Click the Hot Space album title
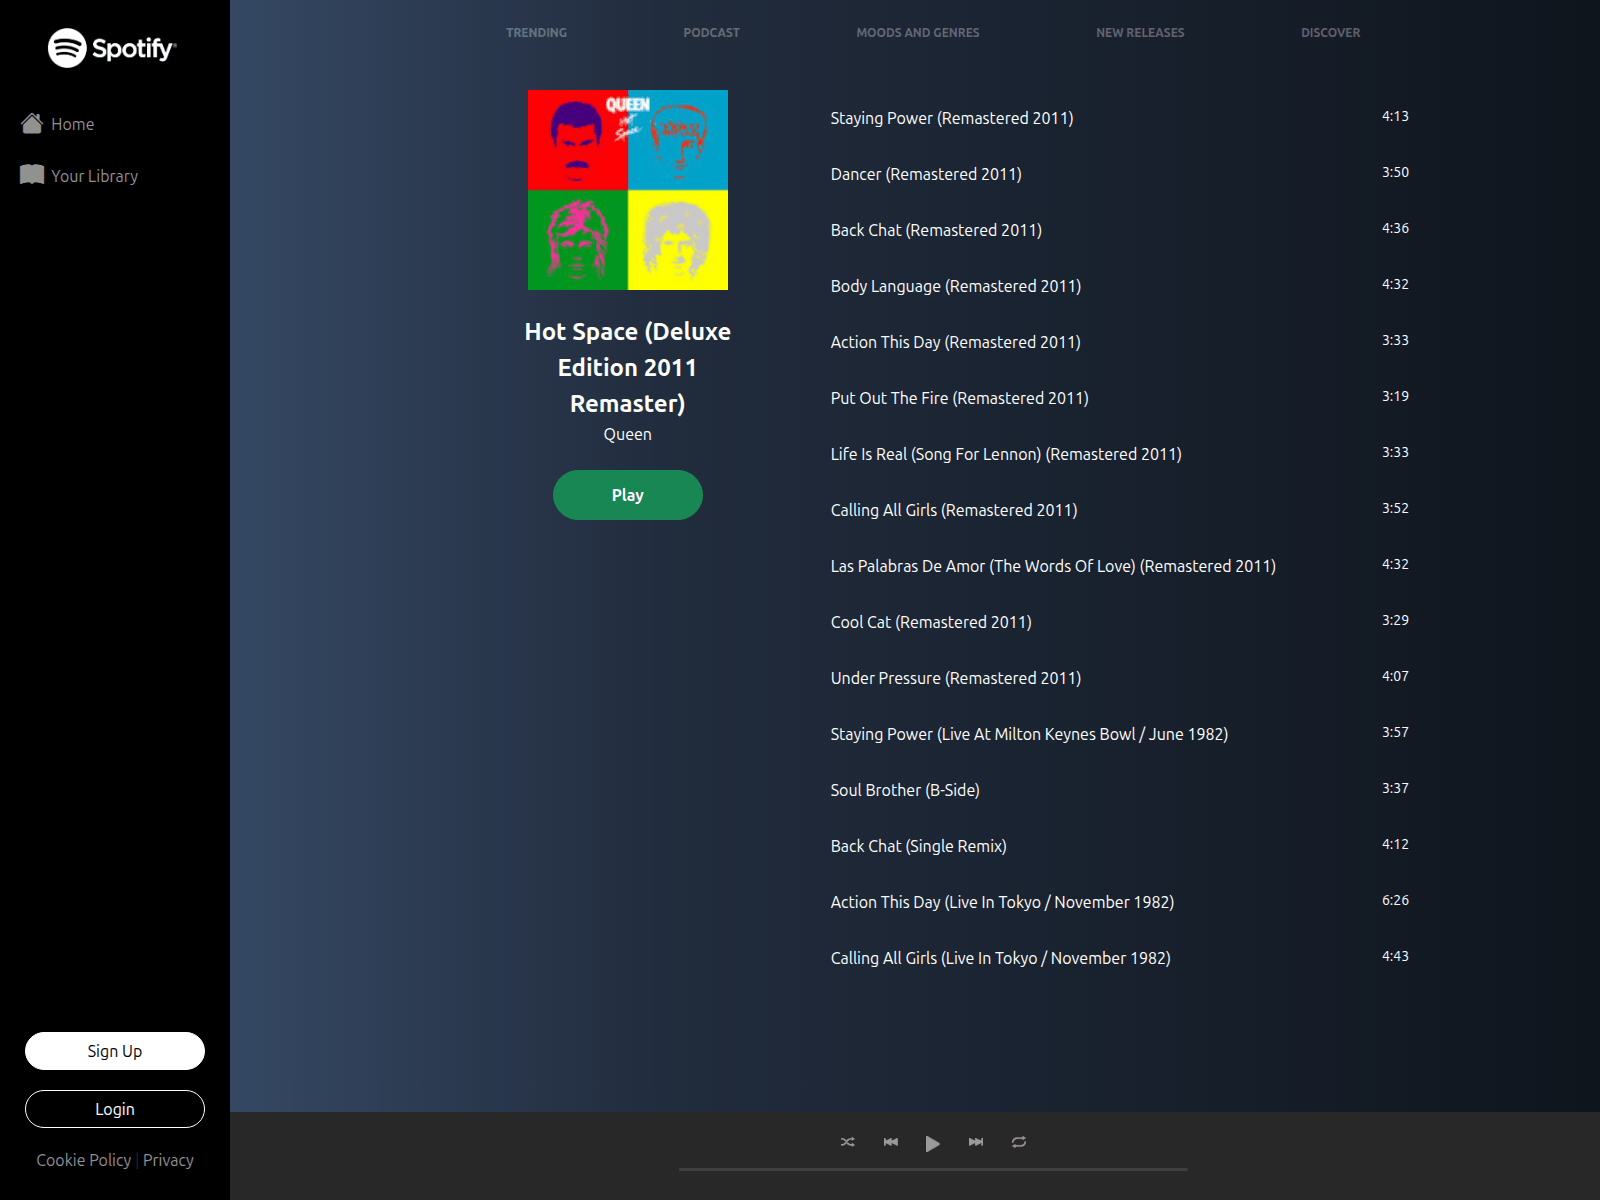The width and height of the screenshot is (1600, 1200). tap(628, 367)
